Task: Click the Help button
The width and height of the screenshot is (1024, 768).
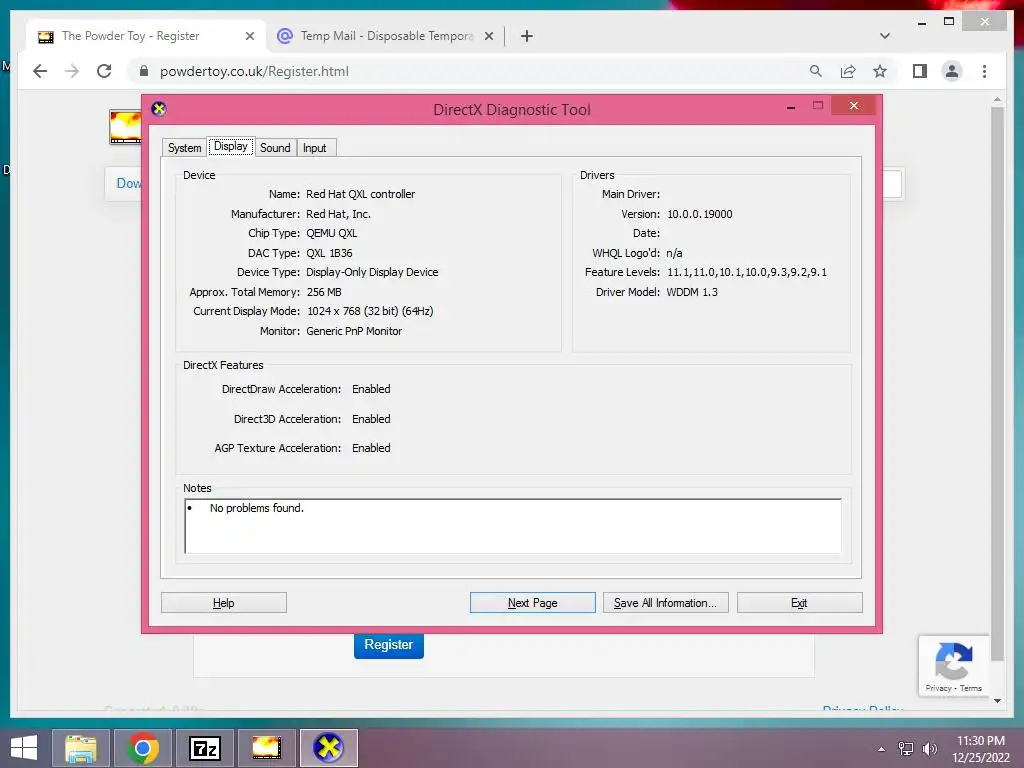Action: tap(223, 603)
